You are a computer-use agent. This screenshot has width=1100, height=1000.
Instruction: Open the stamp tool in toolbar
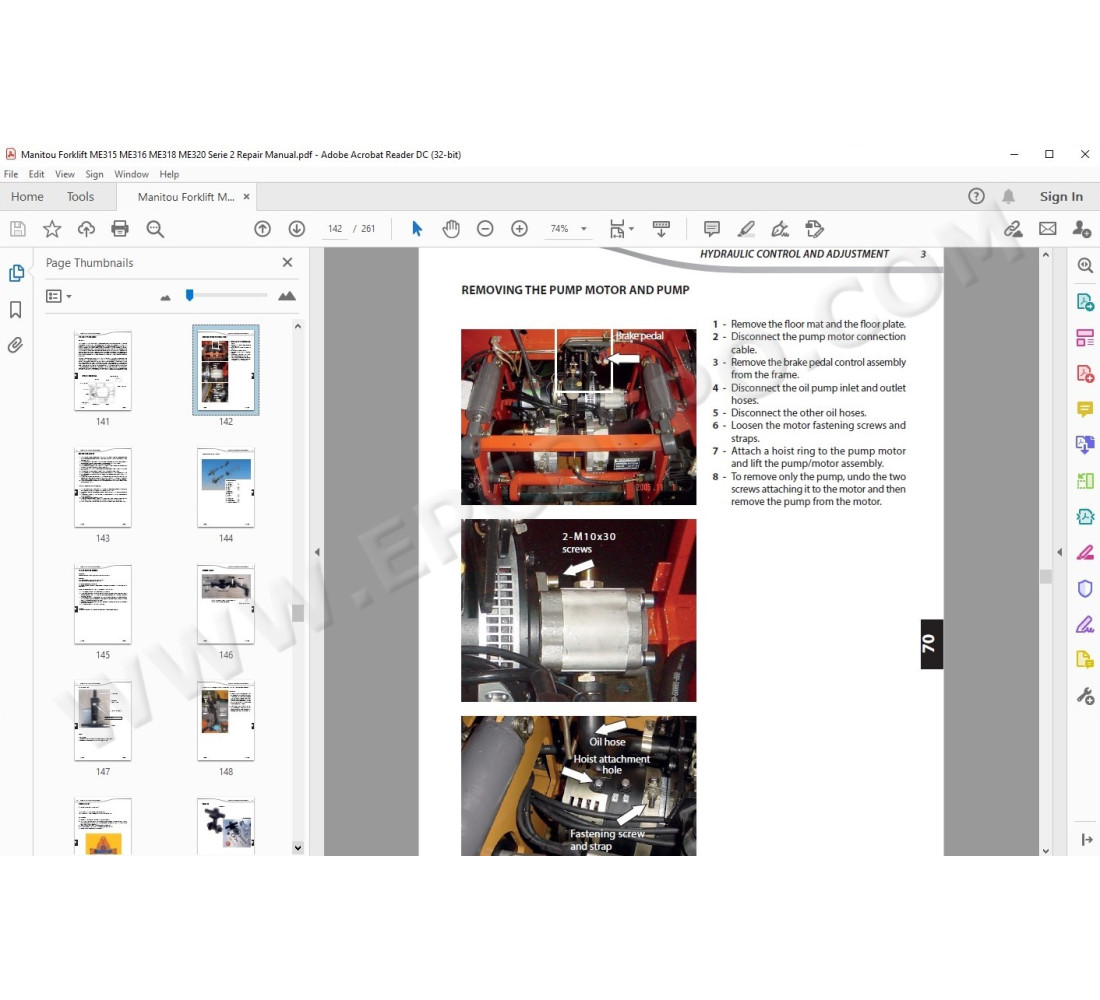tap(814, 229)
